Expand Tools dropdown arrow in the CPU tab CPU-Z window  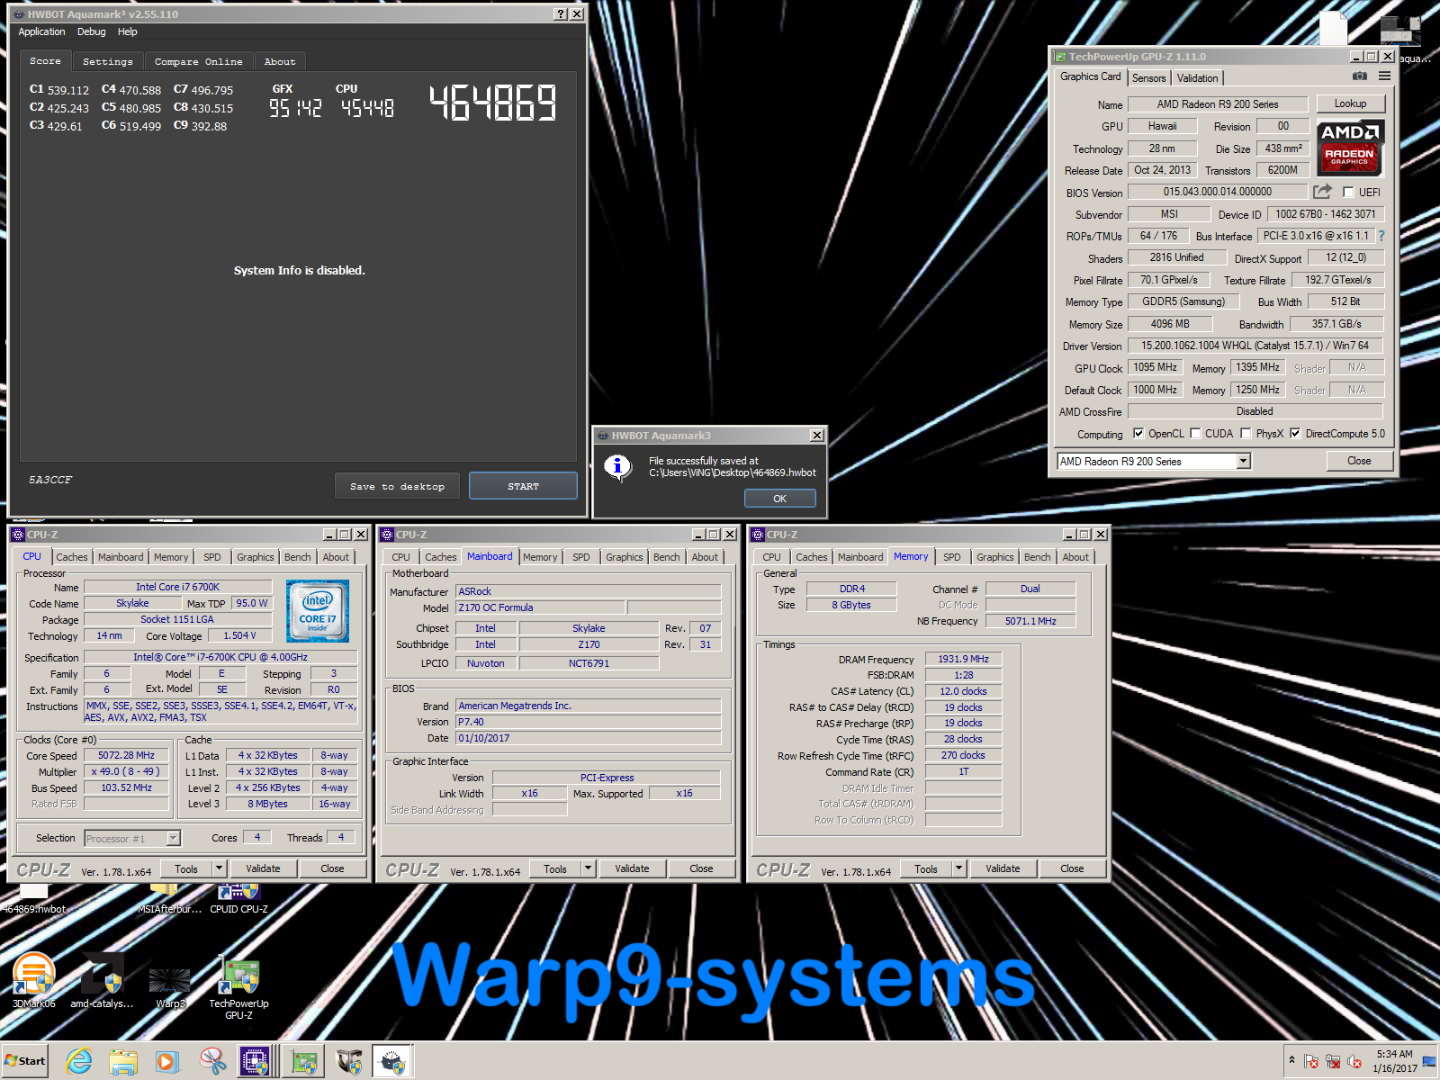[219, 868]
